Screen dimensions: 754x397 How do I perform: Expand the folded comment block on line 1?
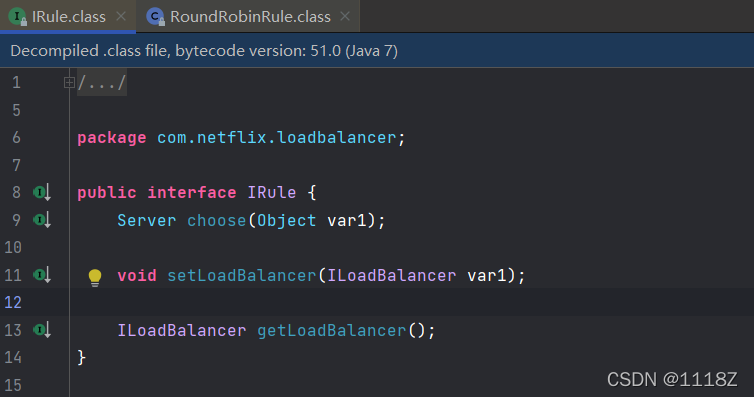coord(69,83)
